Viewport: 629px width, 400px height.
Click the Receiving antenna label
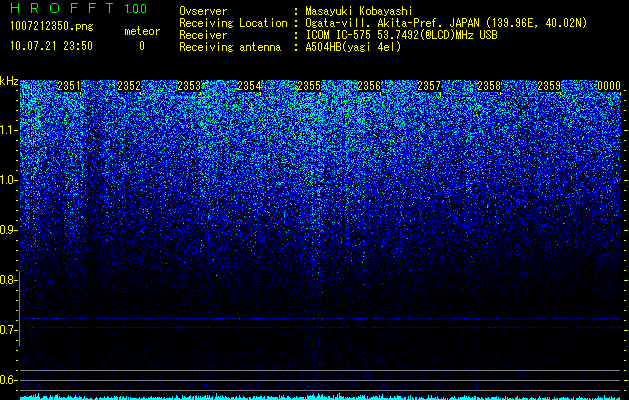click(x=230, y=47)
